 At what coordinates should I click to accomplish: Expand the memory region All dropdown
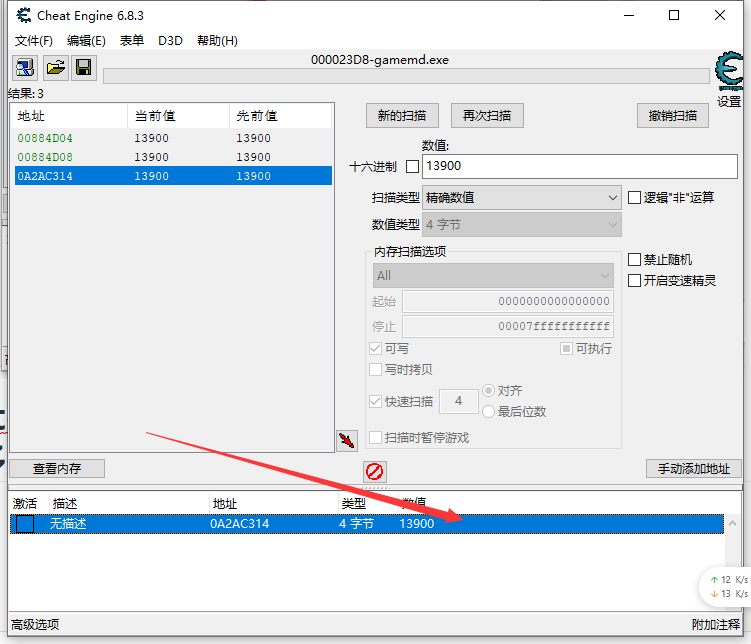pos(493,275)
